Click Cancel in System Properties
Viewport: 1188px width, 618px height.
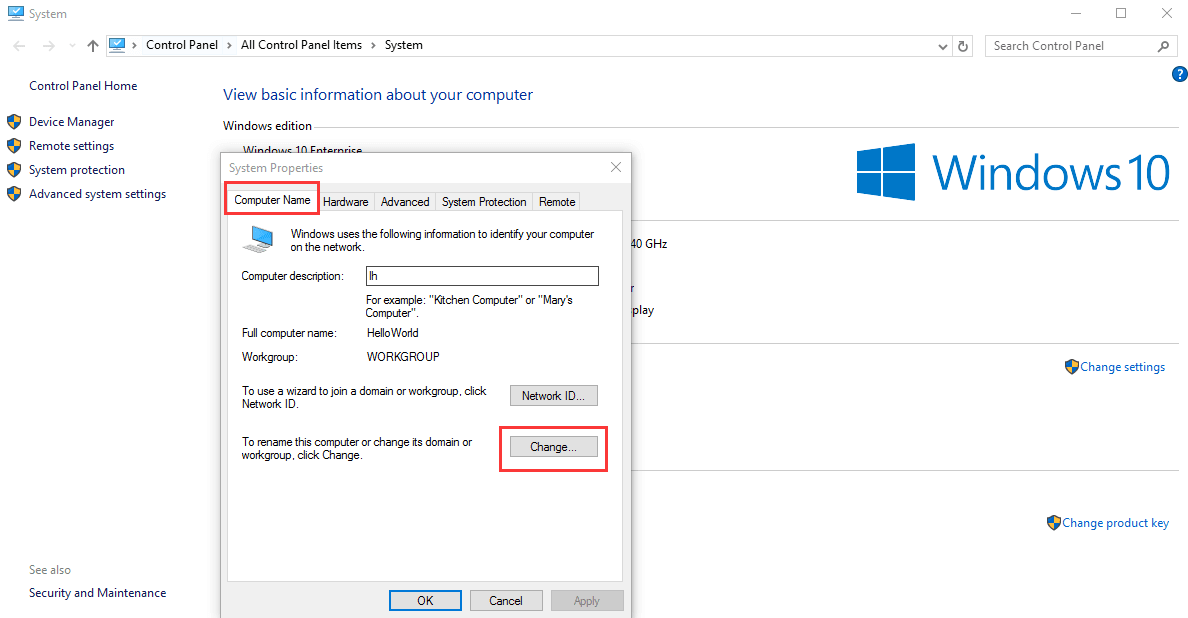pyautogui.click(x=506, y=601)
